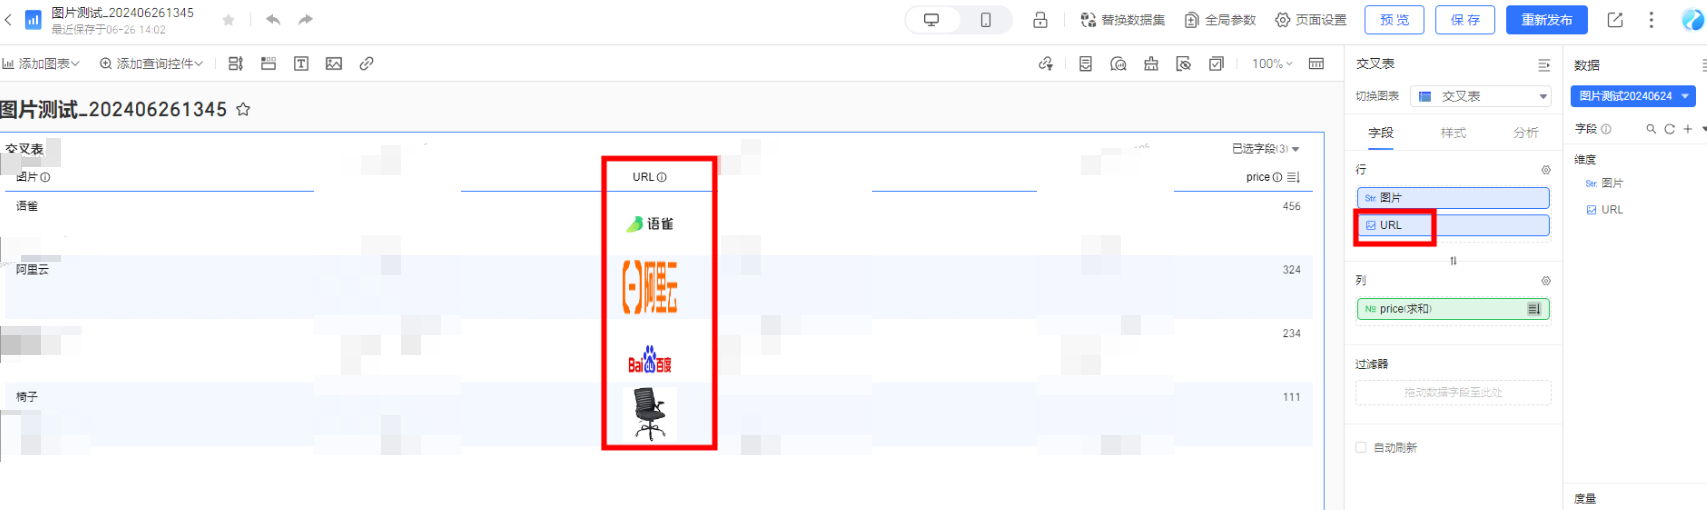Insert a text box using the T icon
Screen dimensions: 1707x510
(301, 64)
